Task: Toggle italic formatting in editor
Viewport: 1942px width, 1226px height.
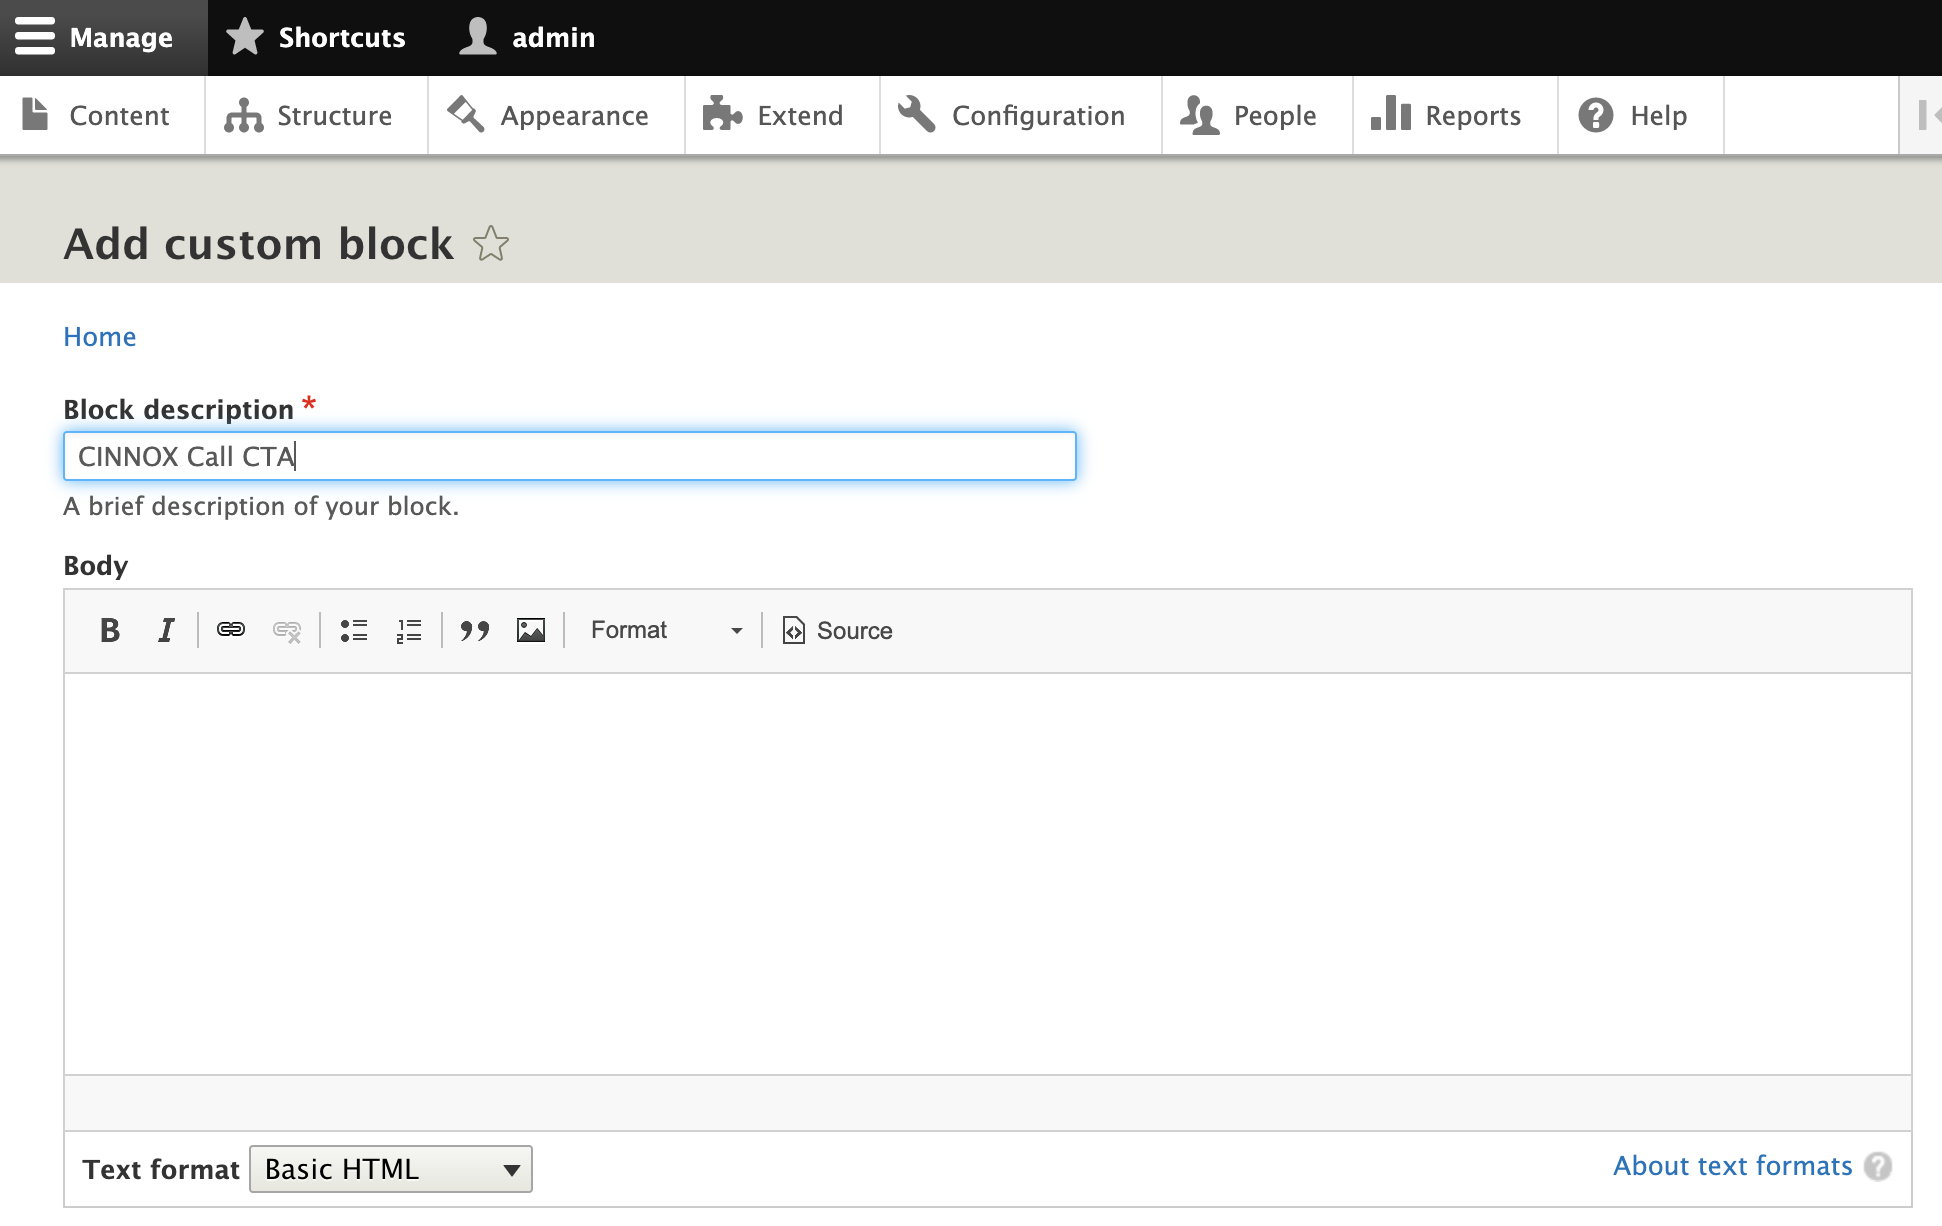Action: [166, 630]
